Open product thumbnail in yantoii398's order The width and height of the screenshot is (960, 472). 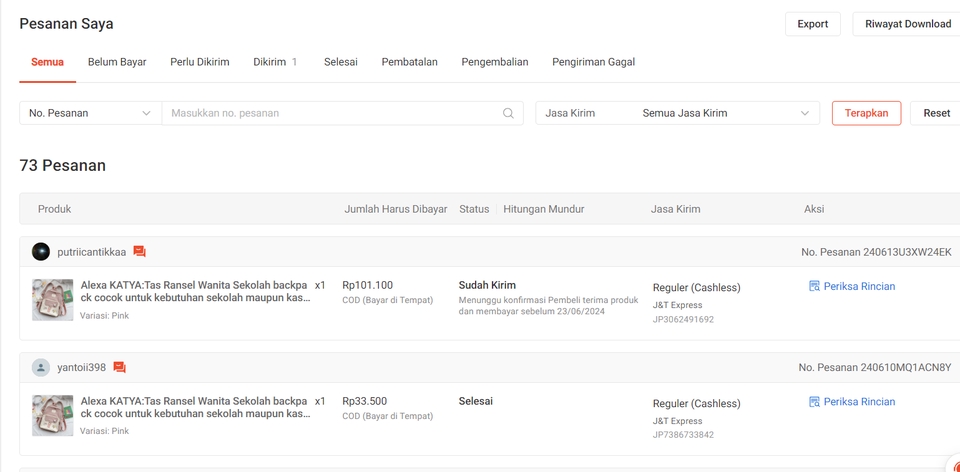click(x=53, y=416)
